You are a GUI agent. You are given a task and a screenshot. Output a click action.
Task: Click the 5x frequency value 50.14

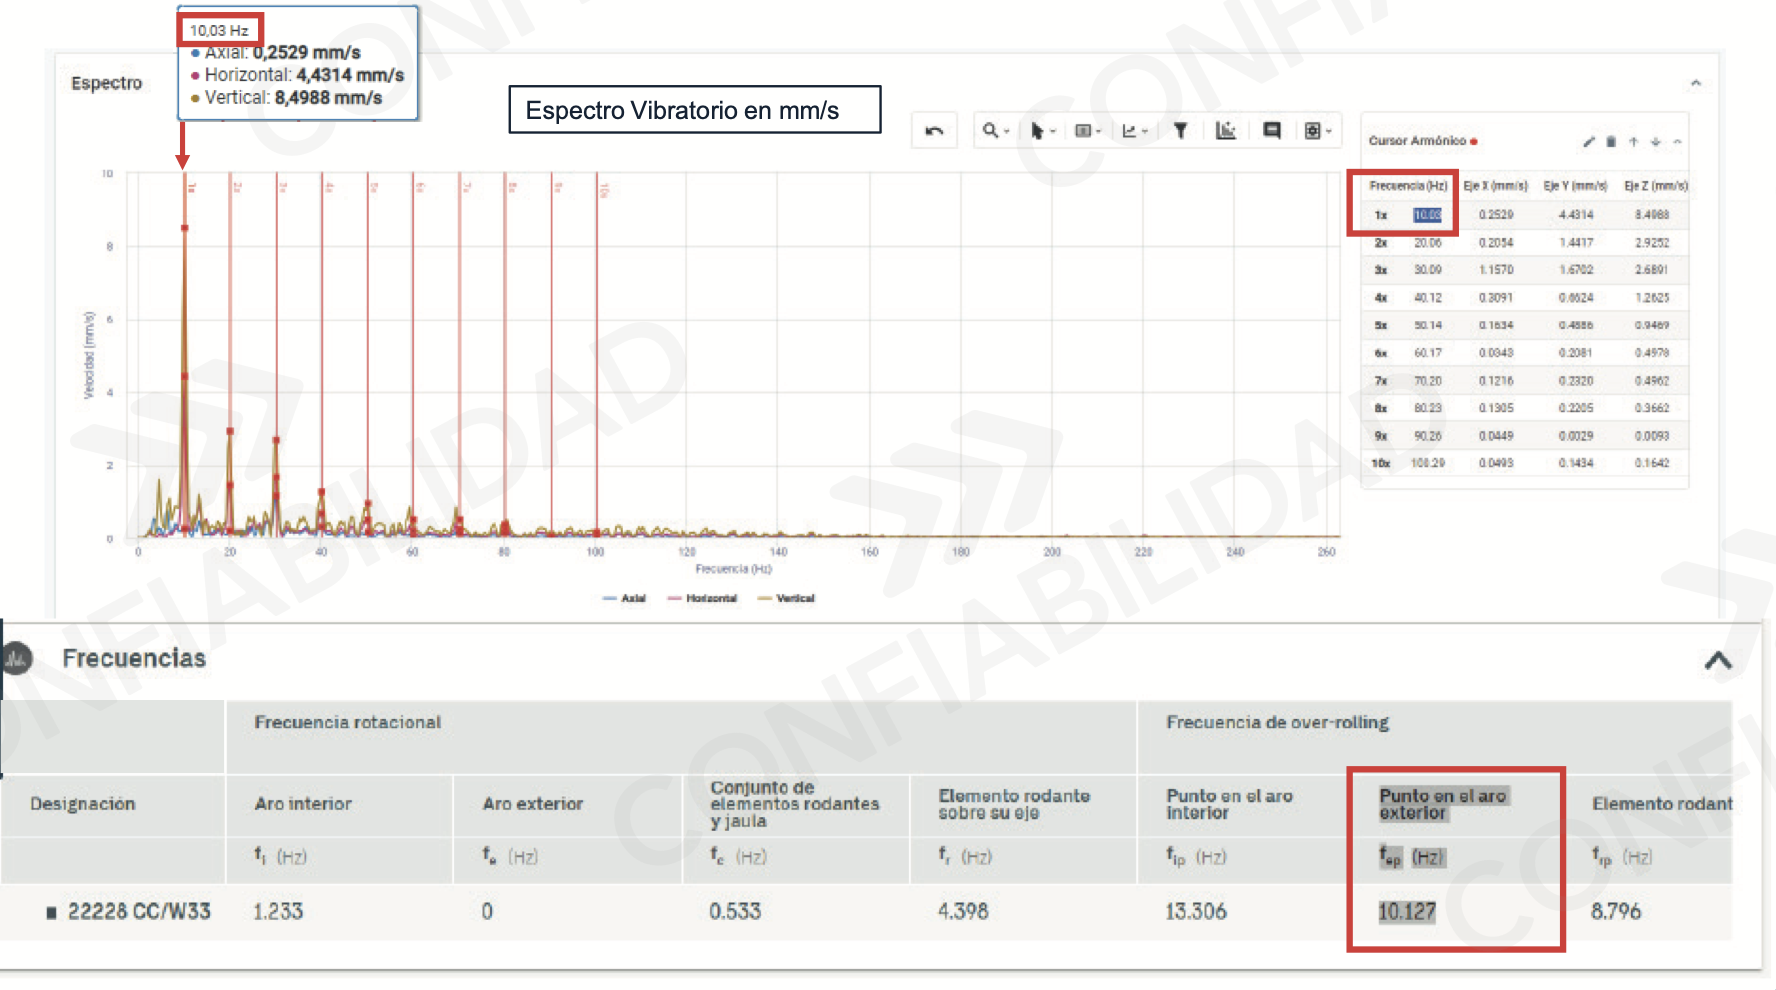pyautogui.click(x=1427, y=326)
